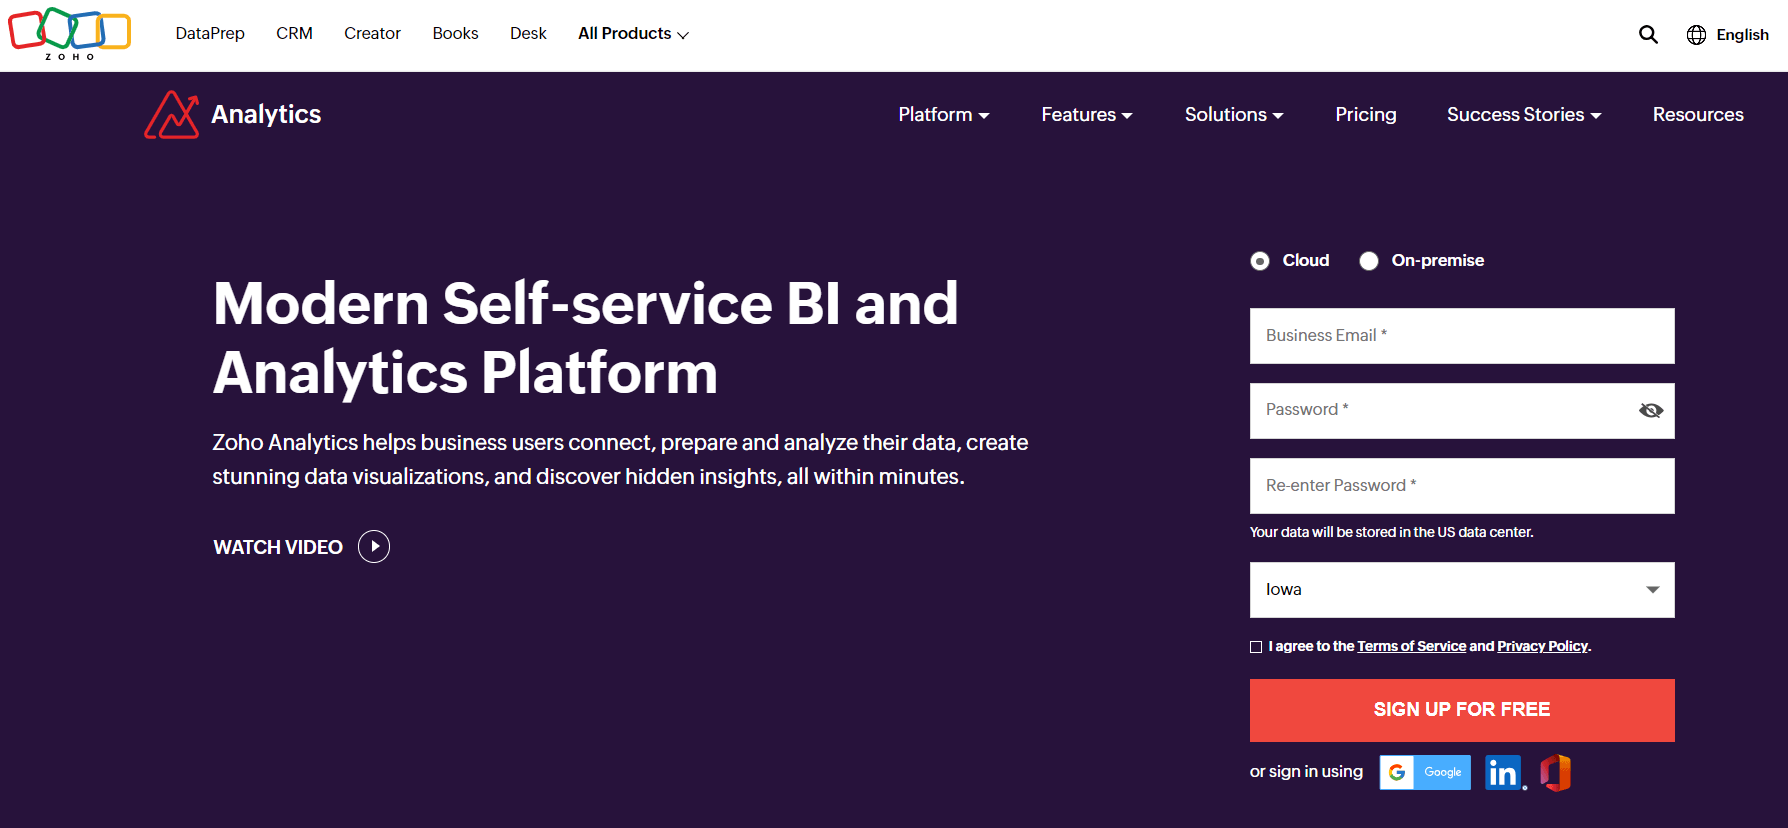Select the On-premise radio button
The width and height of the screenshot is (1788, 828).
click(x=1369, y=261)
